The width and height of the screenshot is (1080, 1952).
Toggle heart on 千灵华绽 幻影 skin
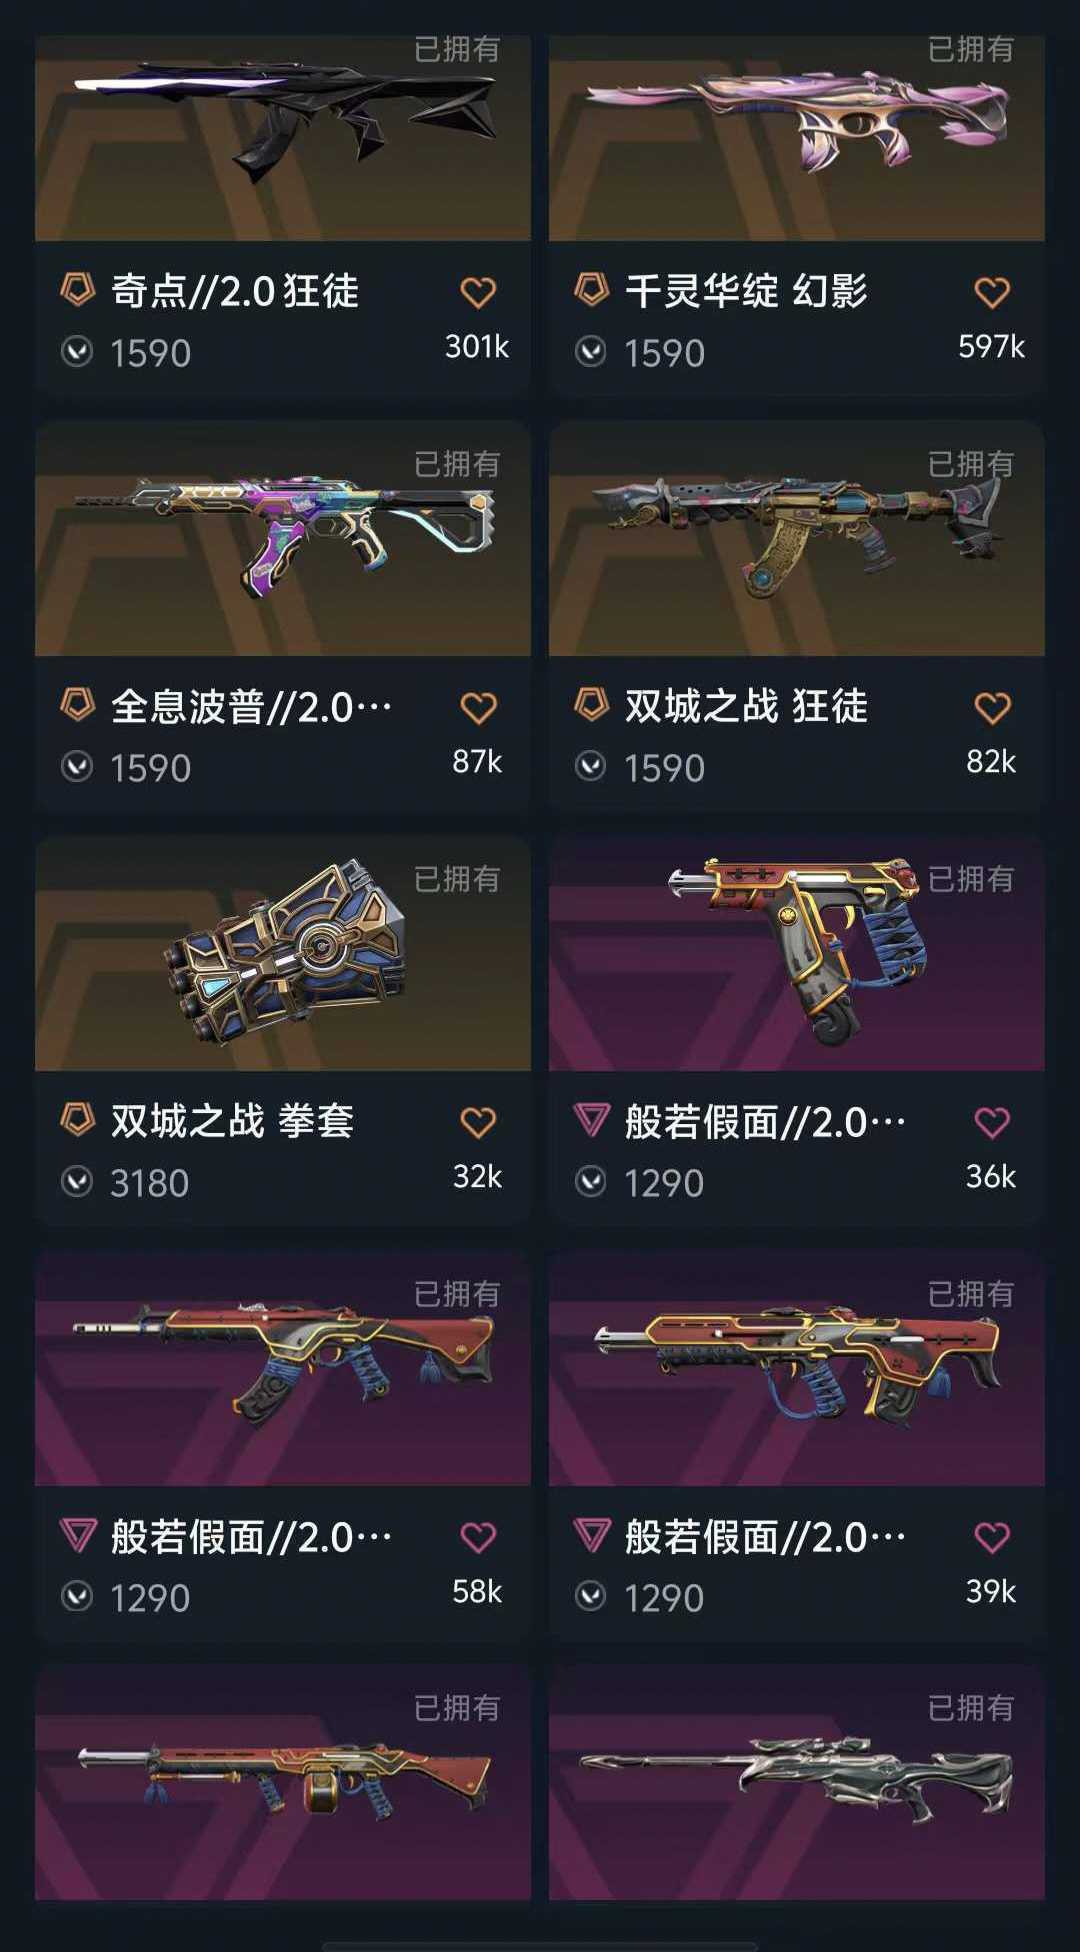coord(992,293)
